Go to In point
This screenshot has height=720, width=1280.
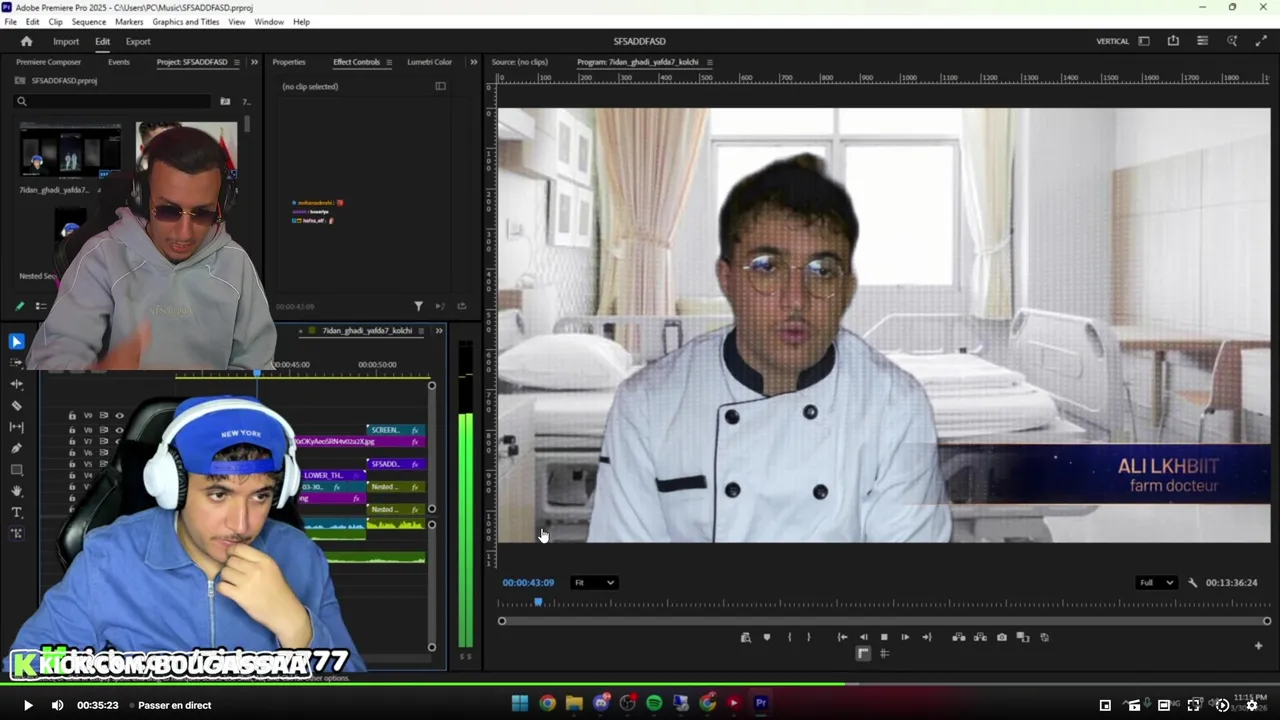(x=842, y=637)
